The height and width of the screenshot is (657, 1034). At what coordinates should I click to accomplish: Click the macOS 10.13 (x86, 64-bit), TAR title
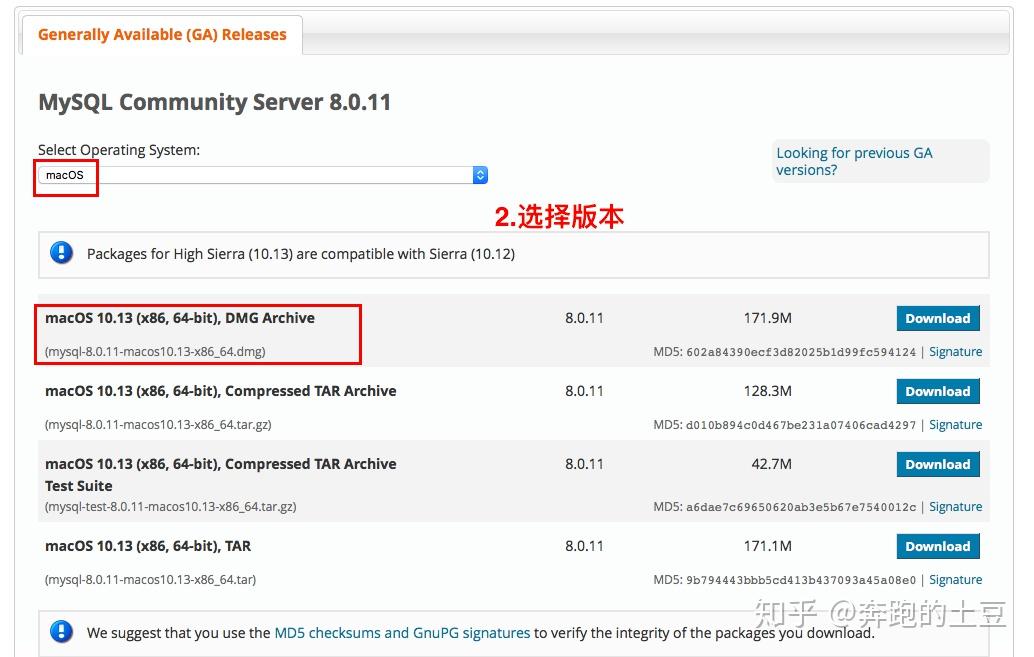coord(148,546)
